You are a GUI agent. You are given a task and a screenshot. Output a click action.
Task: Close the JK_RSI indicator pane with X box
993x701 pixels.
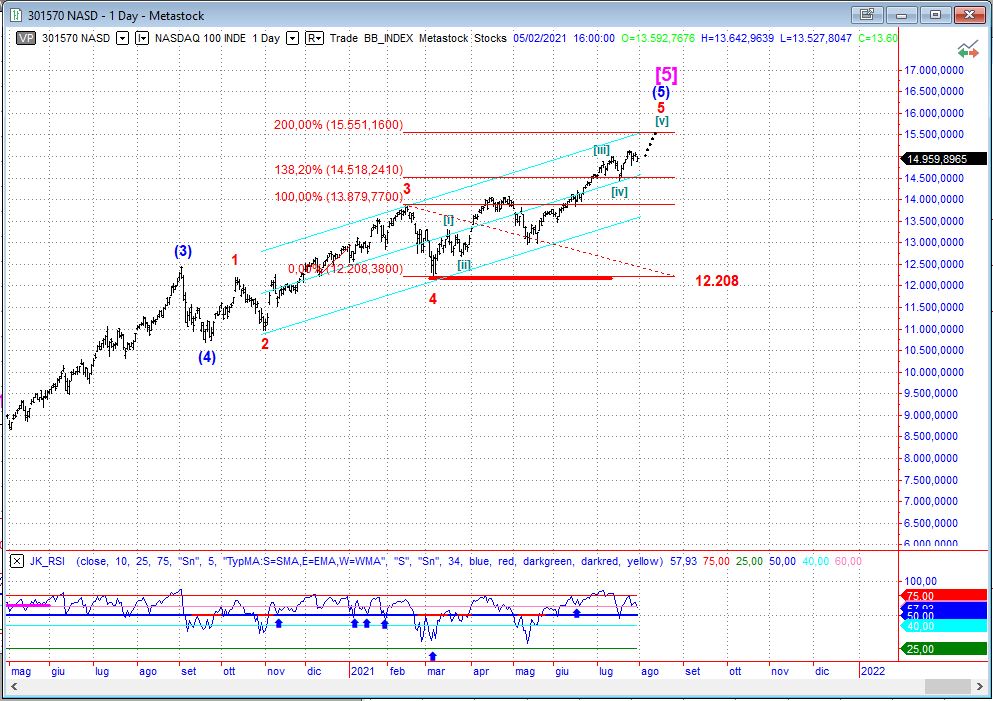pyautogui.click(x=17, y=561)
